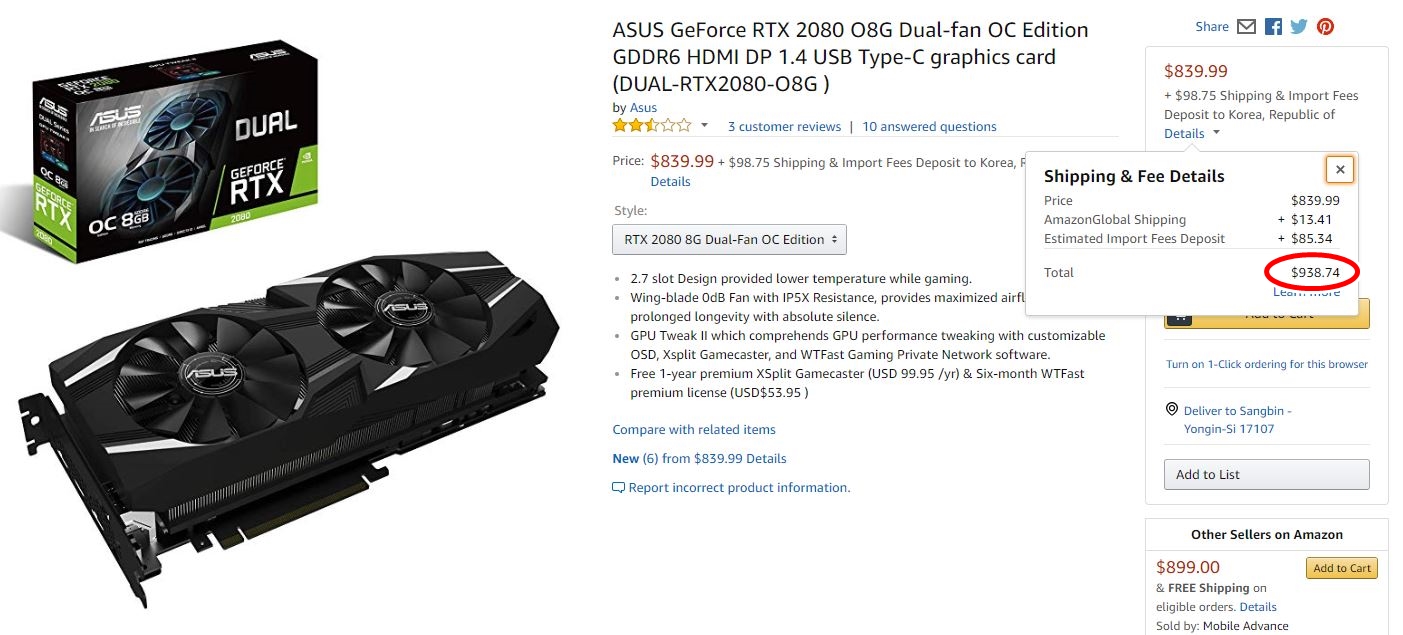
Task: Open New (6) from $839.99 offers
Action: coord(699,459)
